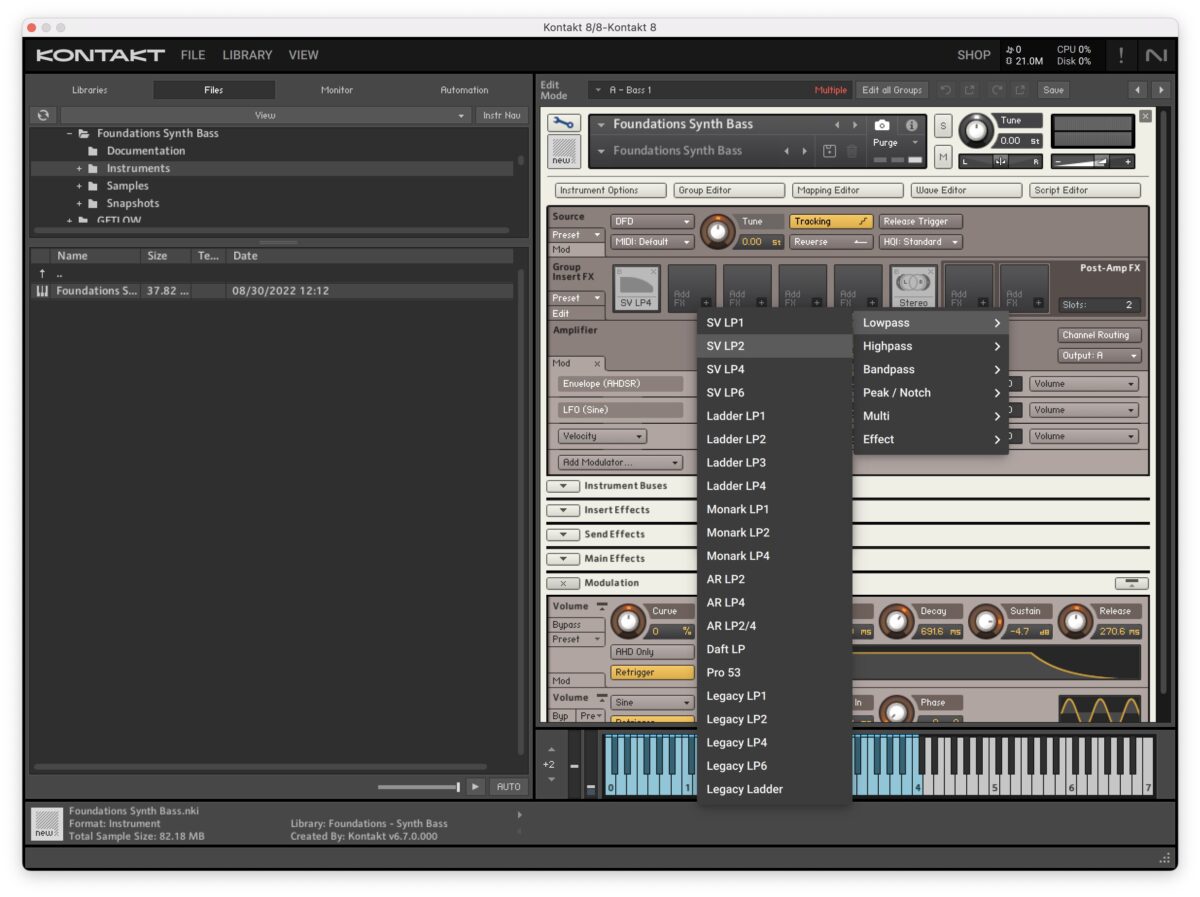Go to previous instrument via arrow beside Save
The image size is (1200, 897).
1138,90
